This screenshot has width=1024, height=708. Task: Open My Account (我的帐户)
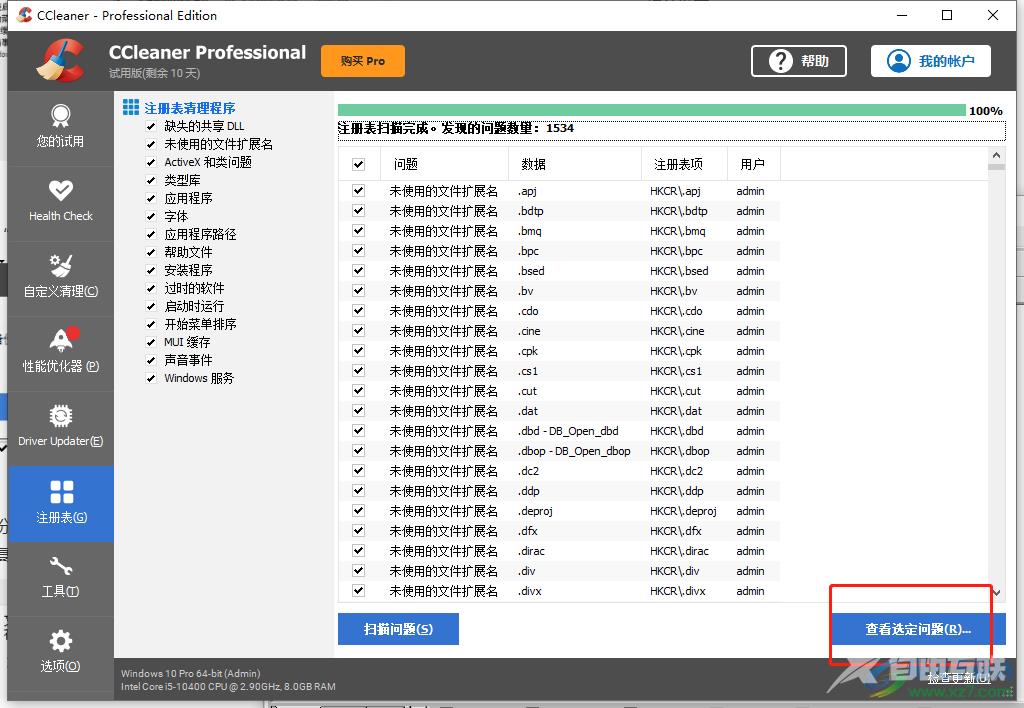[930, 60]
